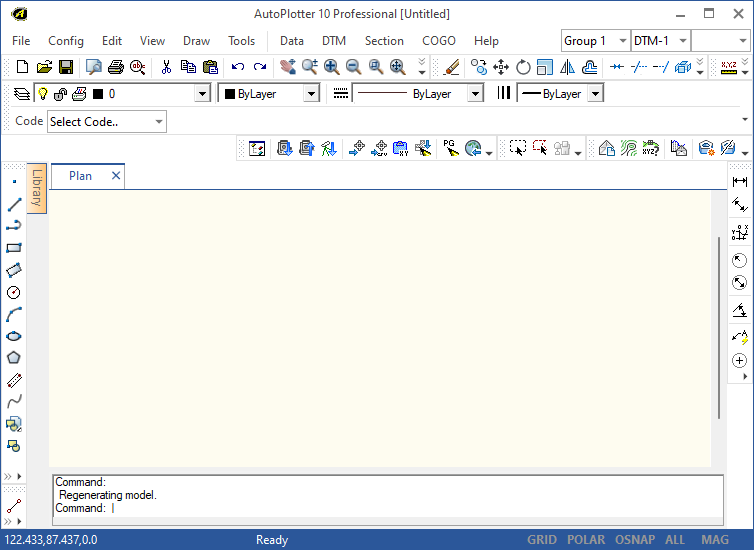Switch to the Plan tab
The width and height of the screenshot is (754, 550).
click(x=80, y=176)
